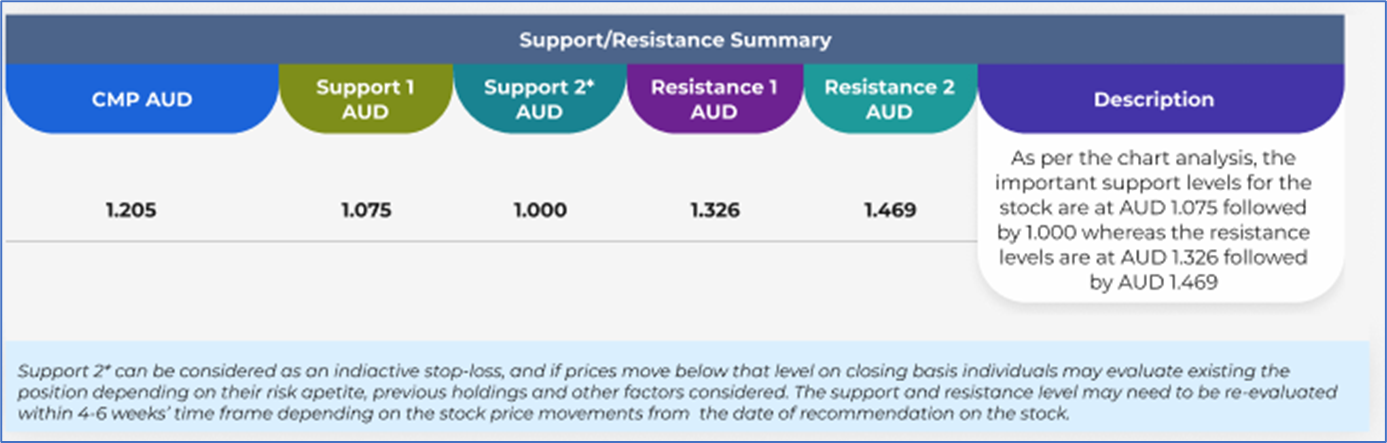The height and width of the screenshot is (443, 1387).
Task: Click the Resistance 1 table value 1.326
Action: coord(714,211)
